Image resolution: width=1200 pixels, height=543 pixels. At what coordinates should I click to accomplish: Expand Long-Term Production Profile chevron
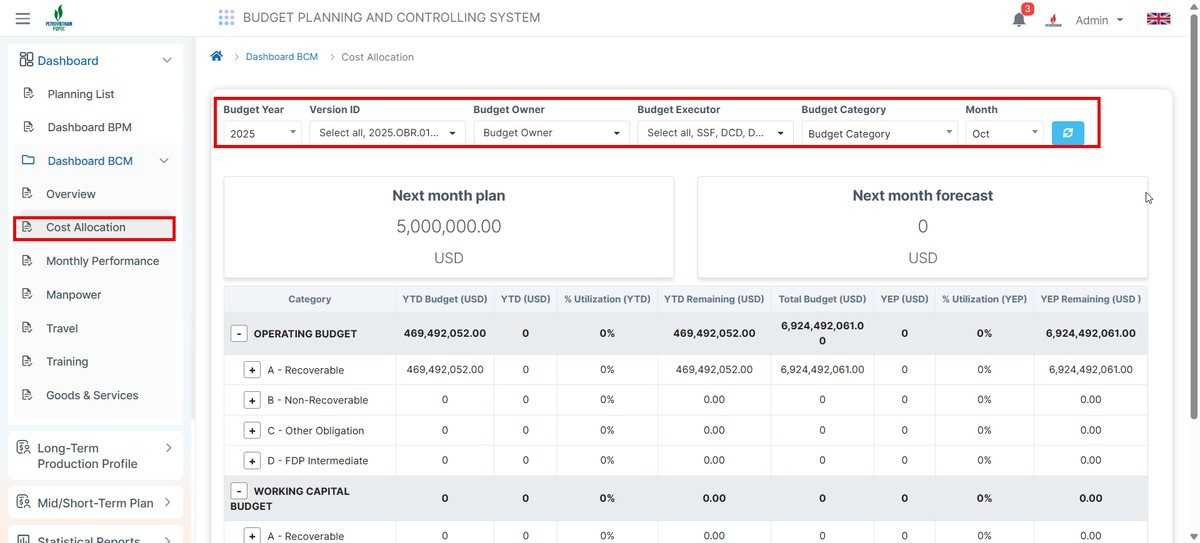(x=168, y=447)
